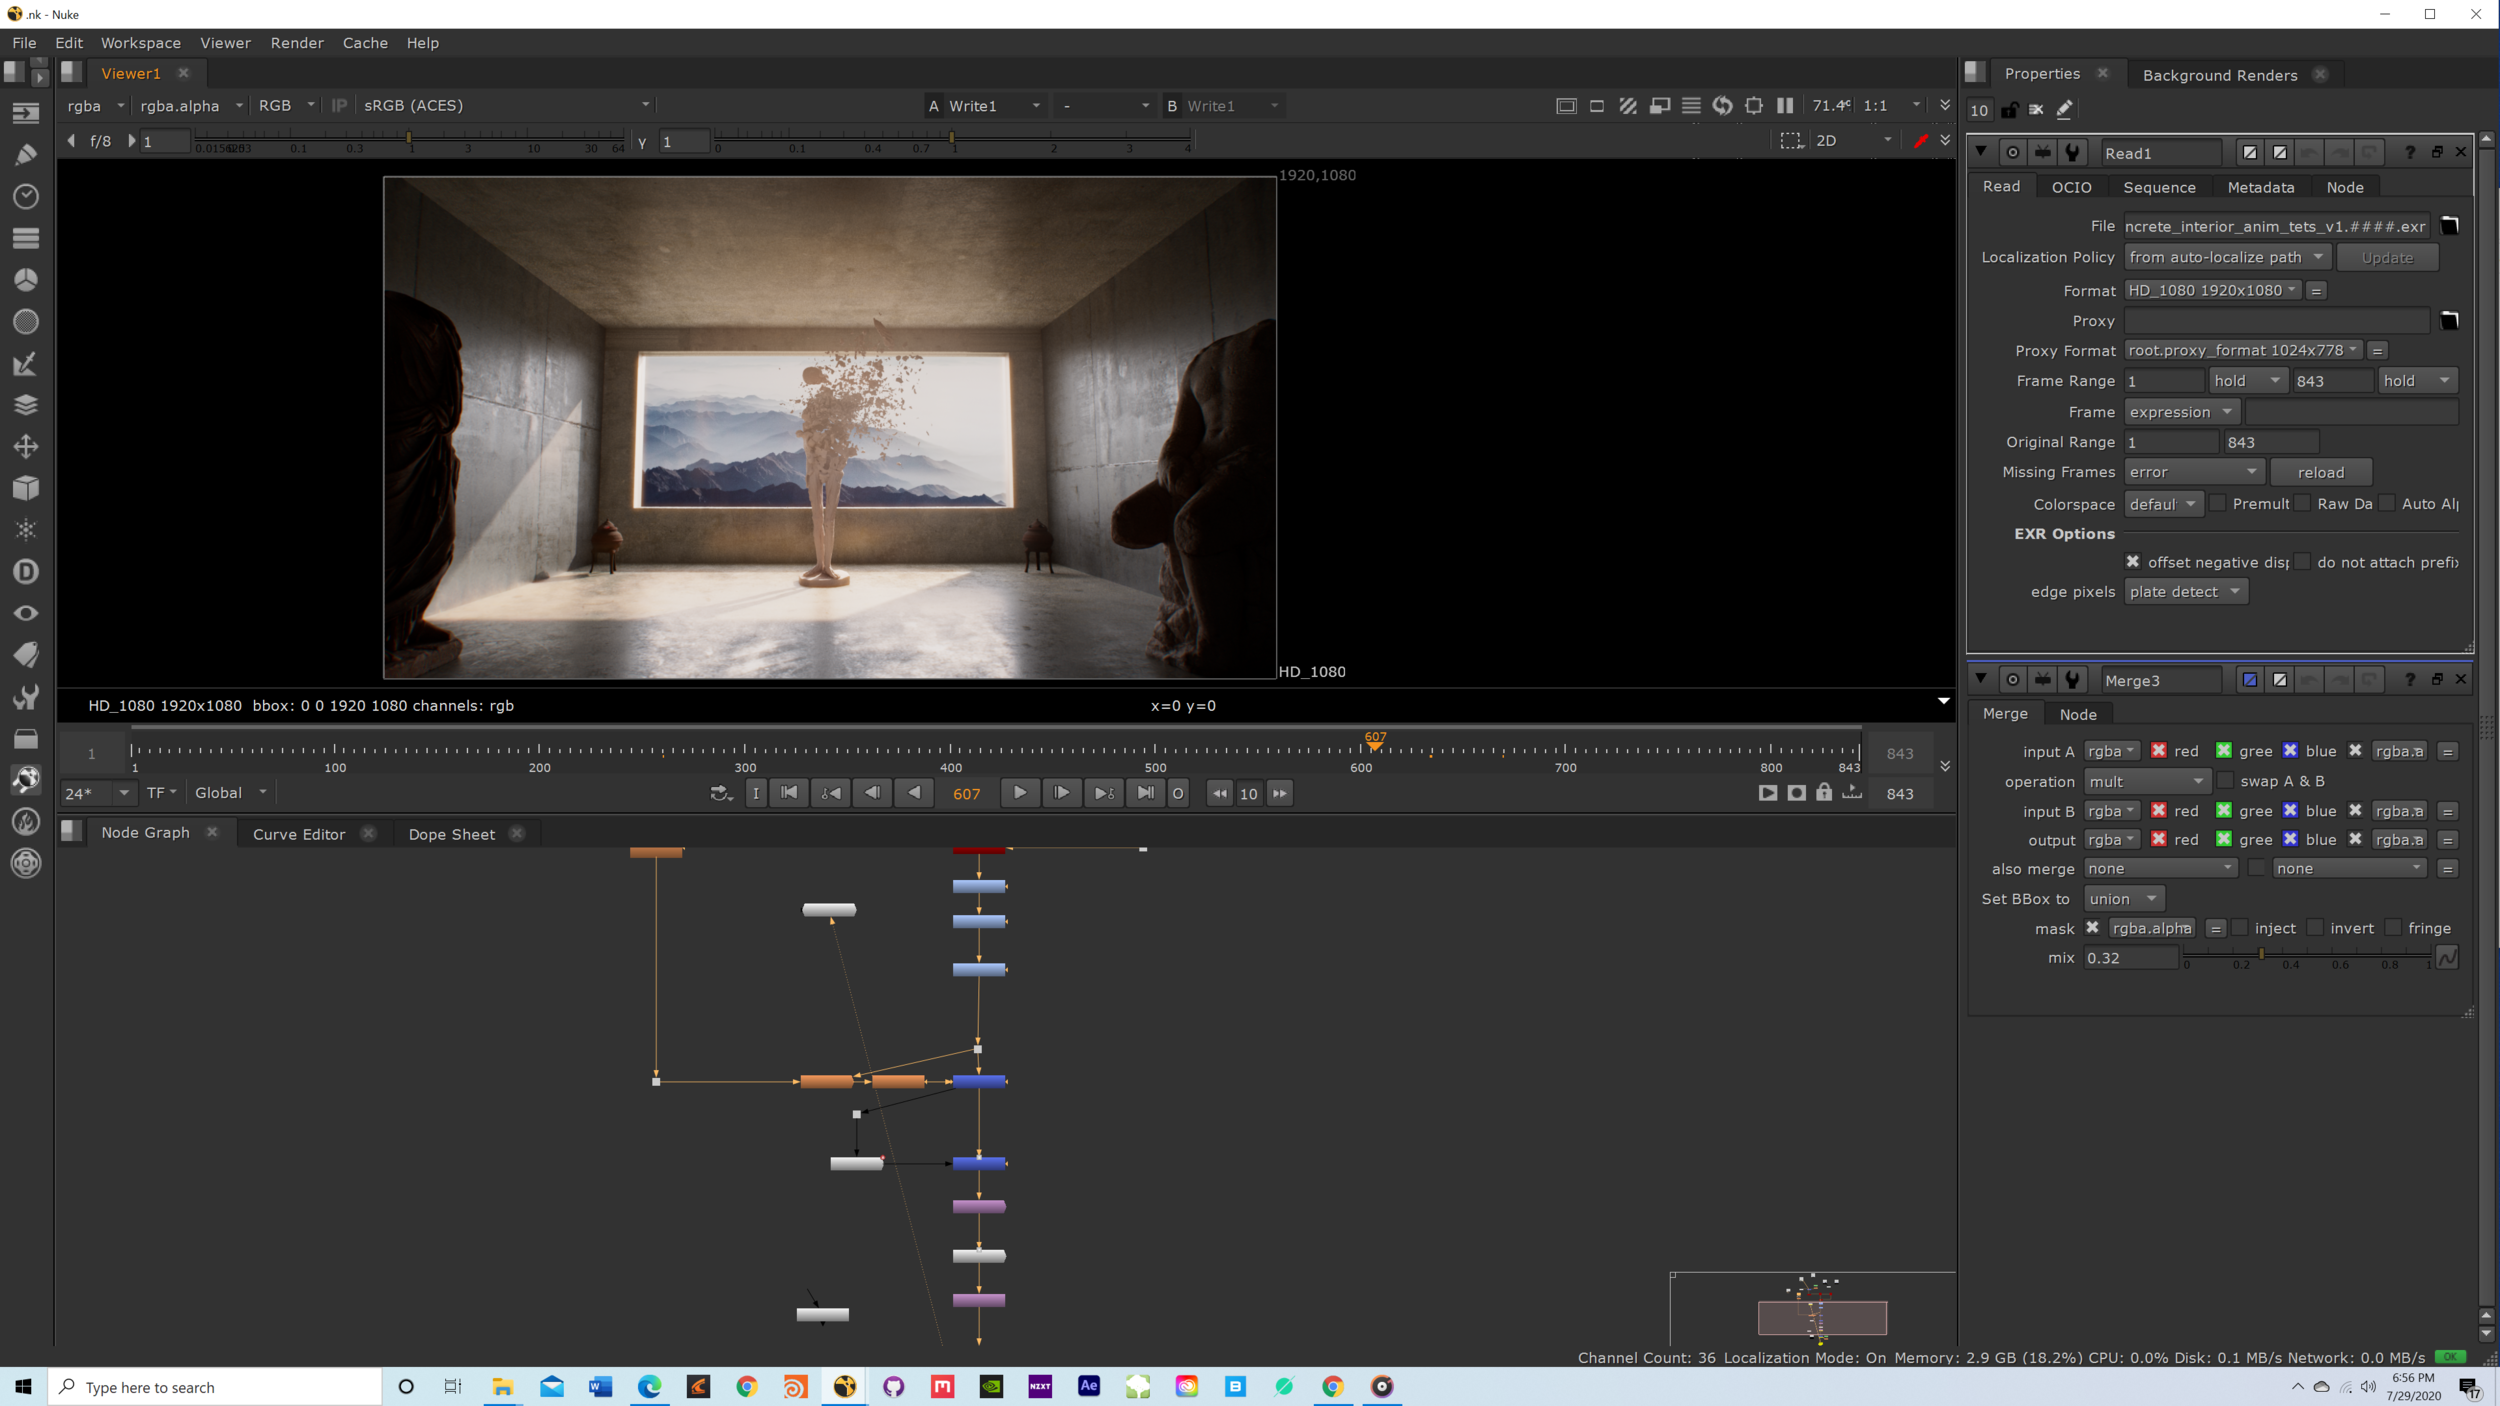Open the Time nodes clock icon
2500x1406 pixels.
pos(26,196)
